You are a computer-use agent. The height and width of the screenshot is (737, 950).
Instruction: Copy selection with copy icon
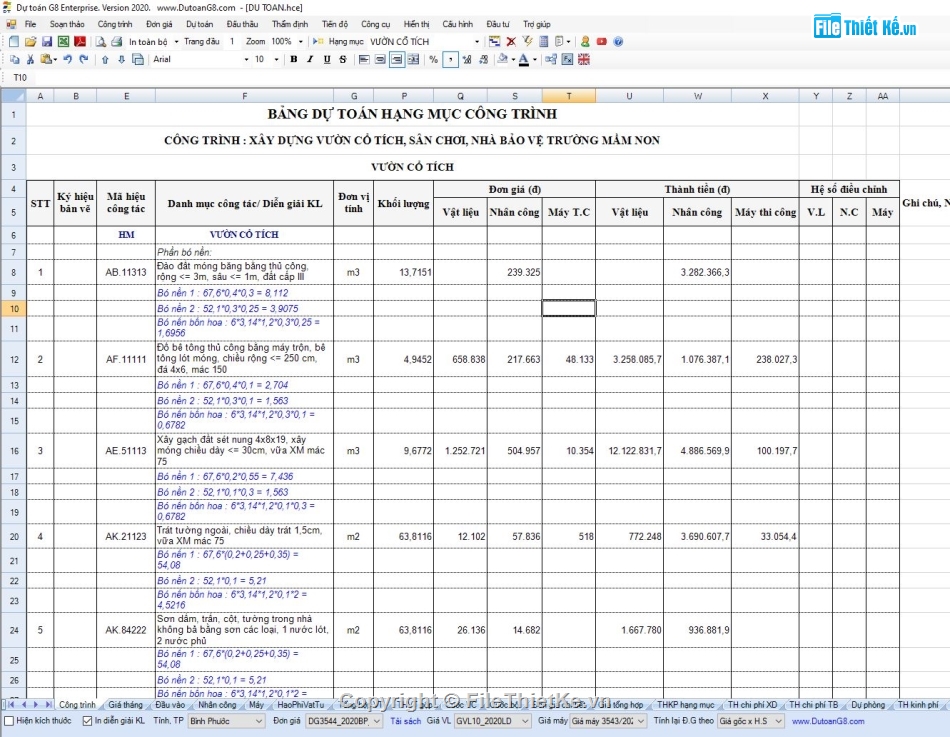pyautogui.click(x=15, y=59)
